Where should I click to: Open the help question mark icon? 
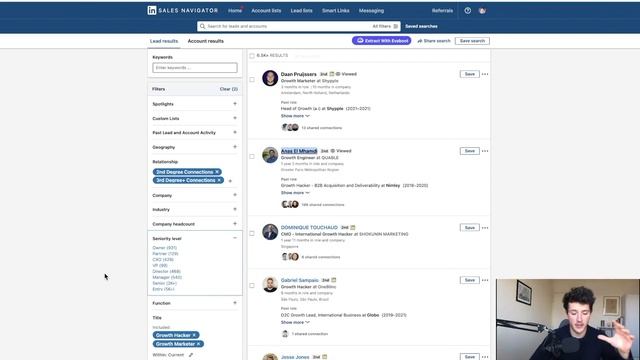tap(468, 11)
